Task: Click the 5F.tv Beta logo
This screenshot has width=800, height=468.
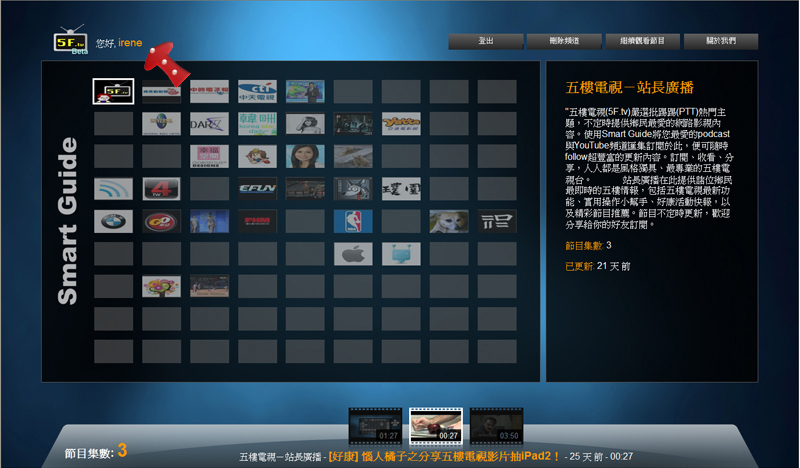Action: pos(71,40)
